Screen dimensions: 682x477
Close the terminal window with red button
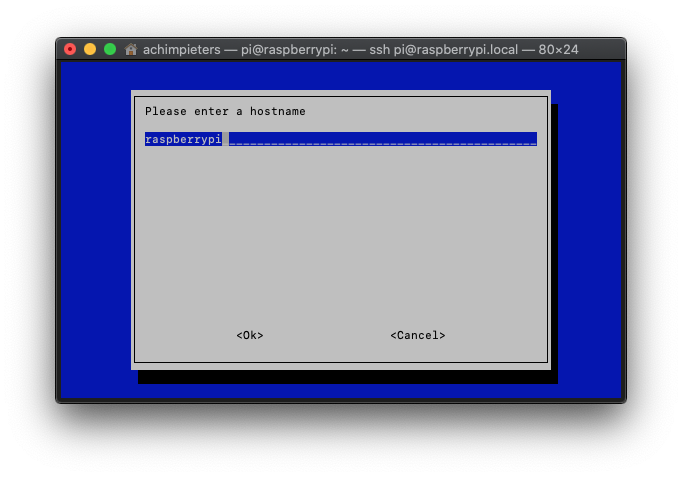(70, 49)
